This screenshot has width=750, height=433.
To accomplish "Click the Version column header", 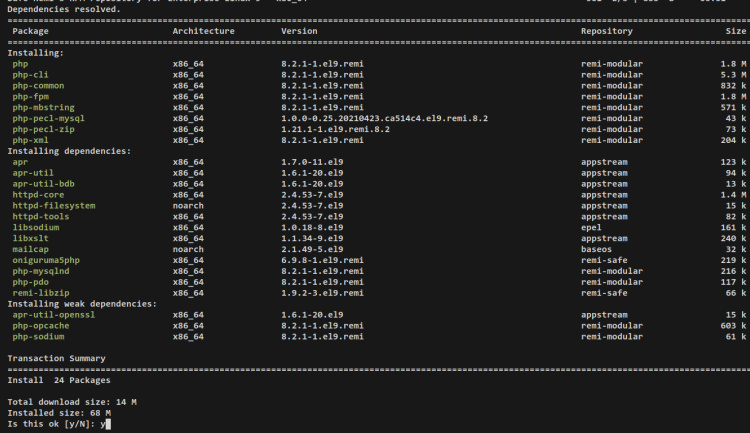I will 299,31.
